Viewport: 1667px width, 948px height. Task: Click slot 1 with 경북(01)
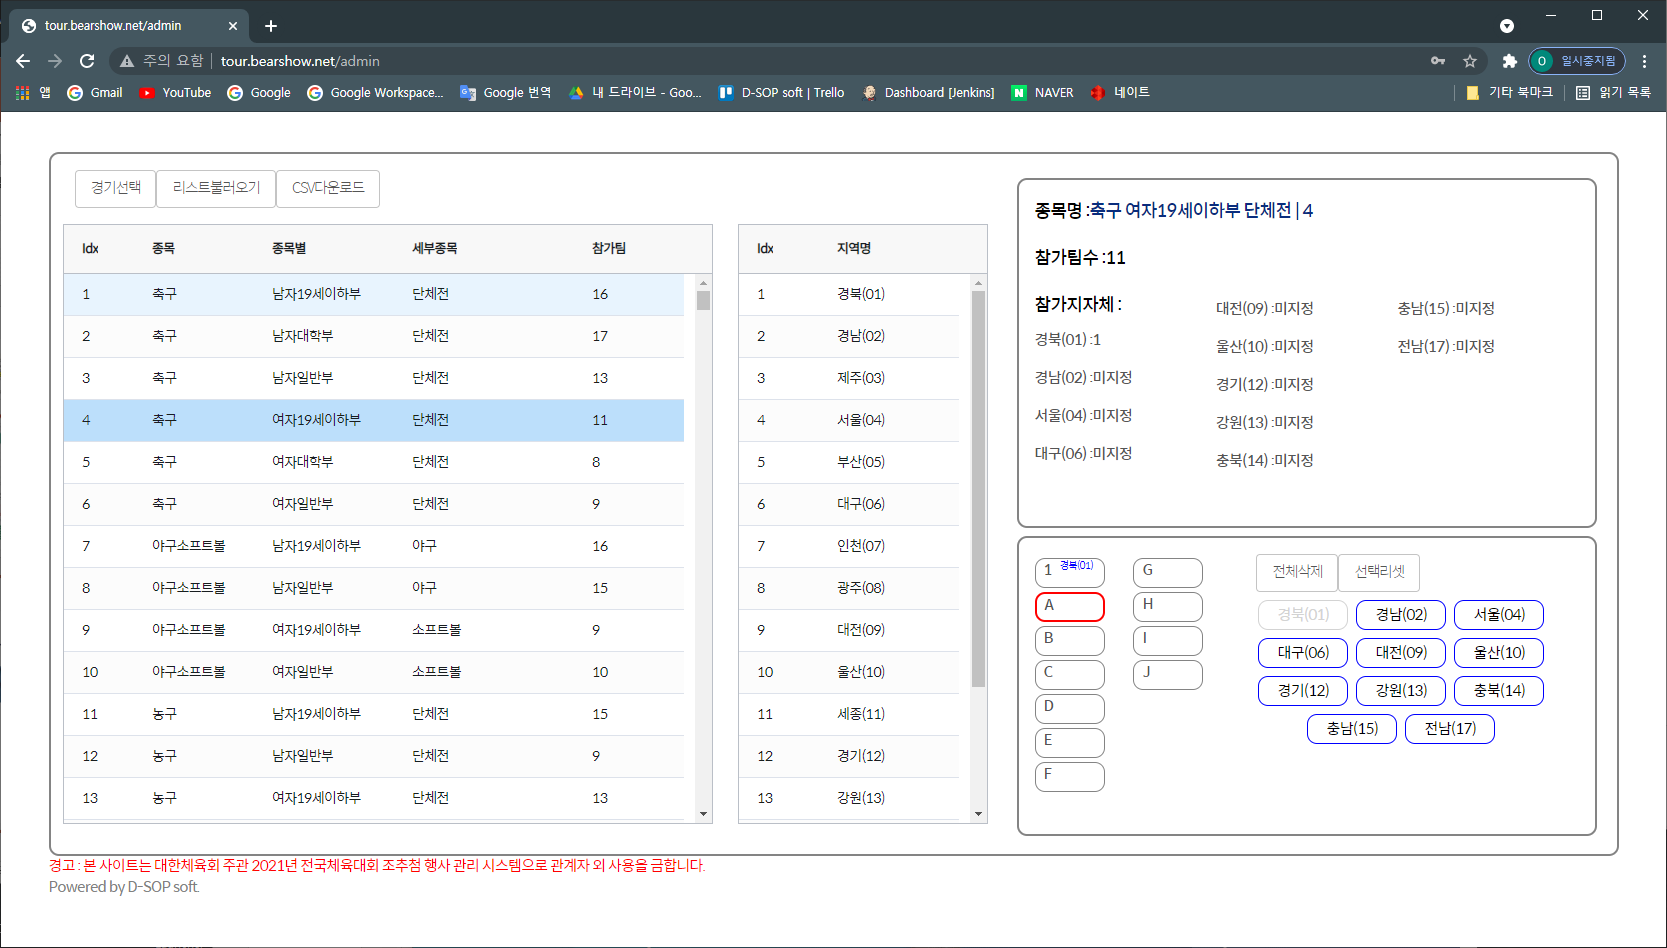[1070, 573]
